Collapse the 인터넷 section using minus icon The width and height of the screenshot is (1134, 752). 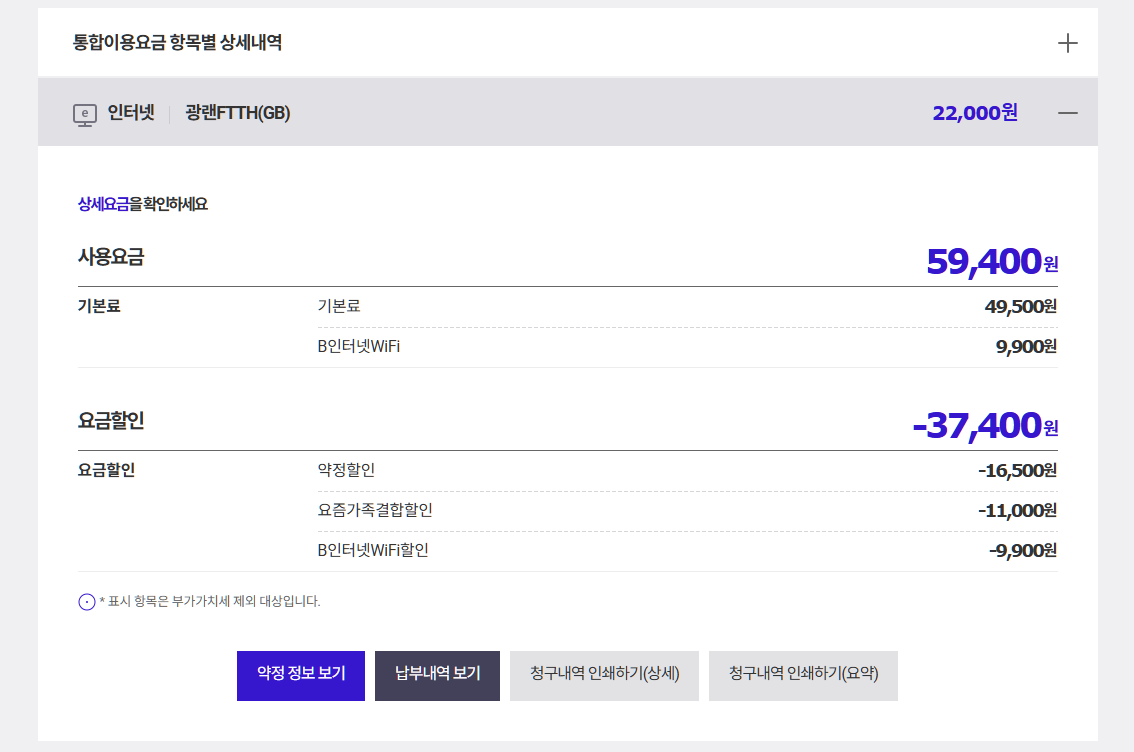click(1067, 113)
